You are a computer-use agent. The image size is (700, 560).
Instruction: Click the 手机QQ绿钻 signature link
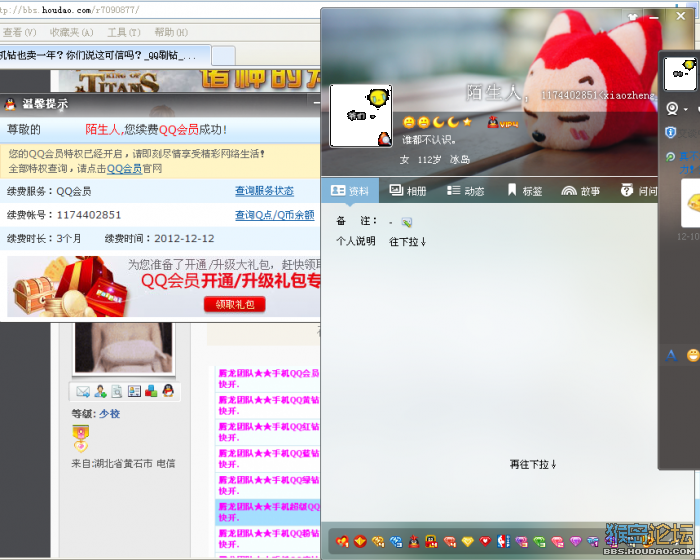pos(269,485)
